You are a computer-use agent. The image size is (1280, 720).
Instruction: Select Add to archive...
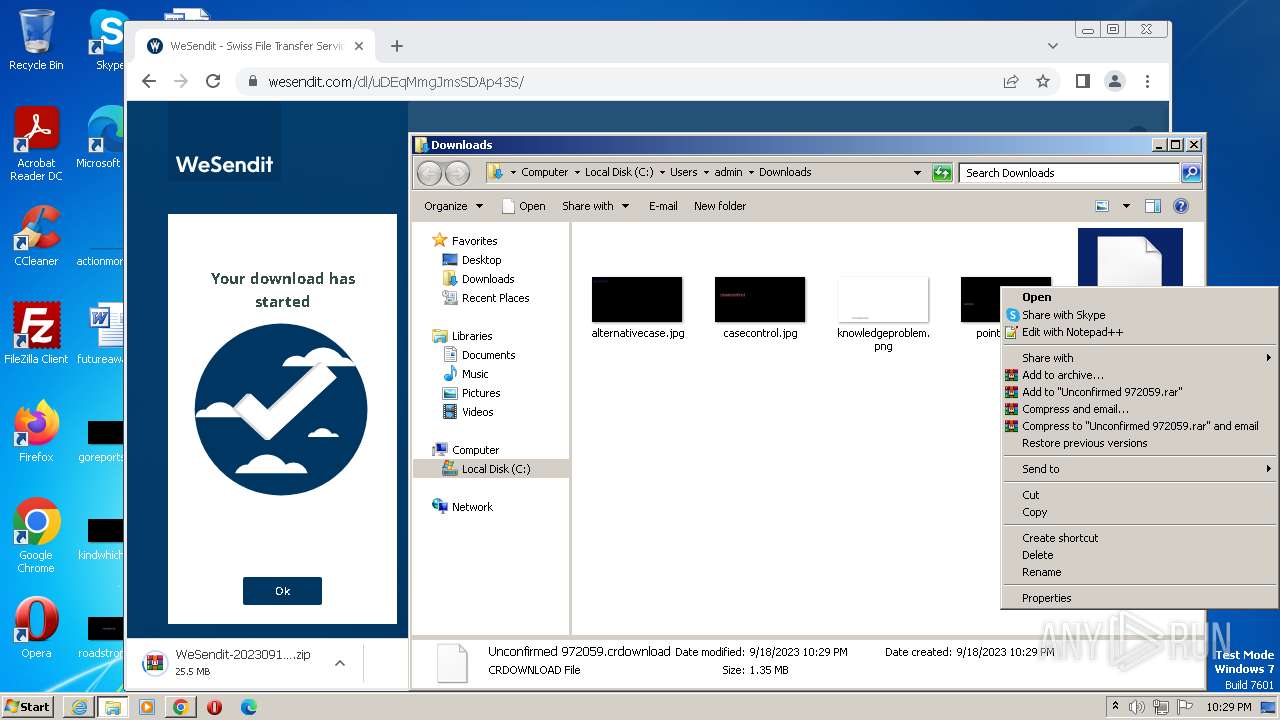coord(1140,375)
